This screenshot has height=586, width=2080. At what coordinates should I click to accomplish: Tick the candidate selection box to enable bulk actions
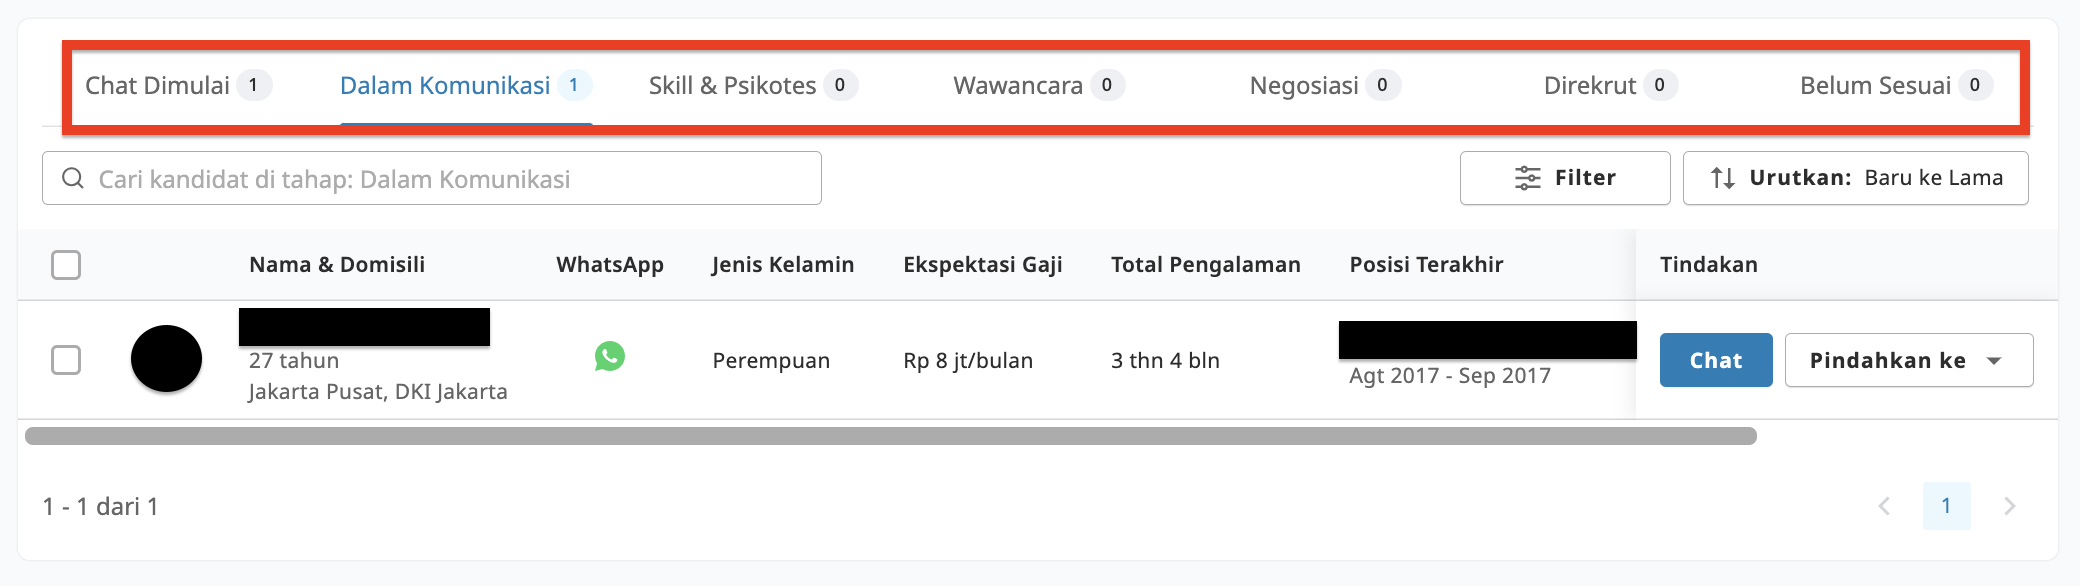click(68, 360)
